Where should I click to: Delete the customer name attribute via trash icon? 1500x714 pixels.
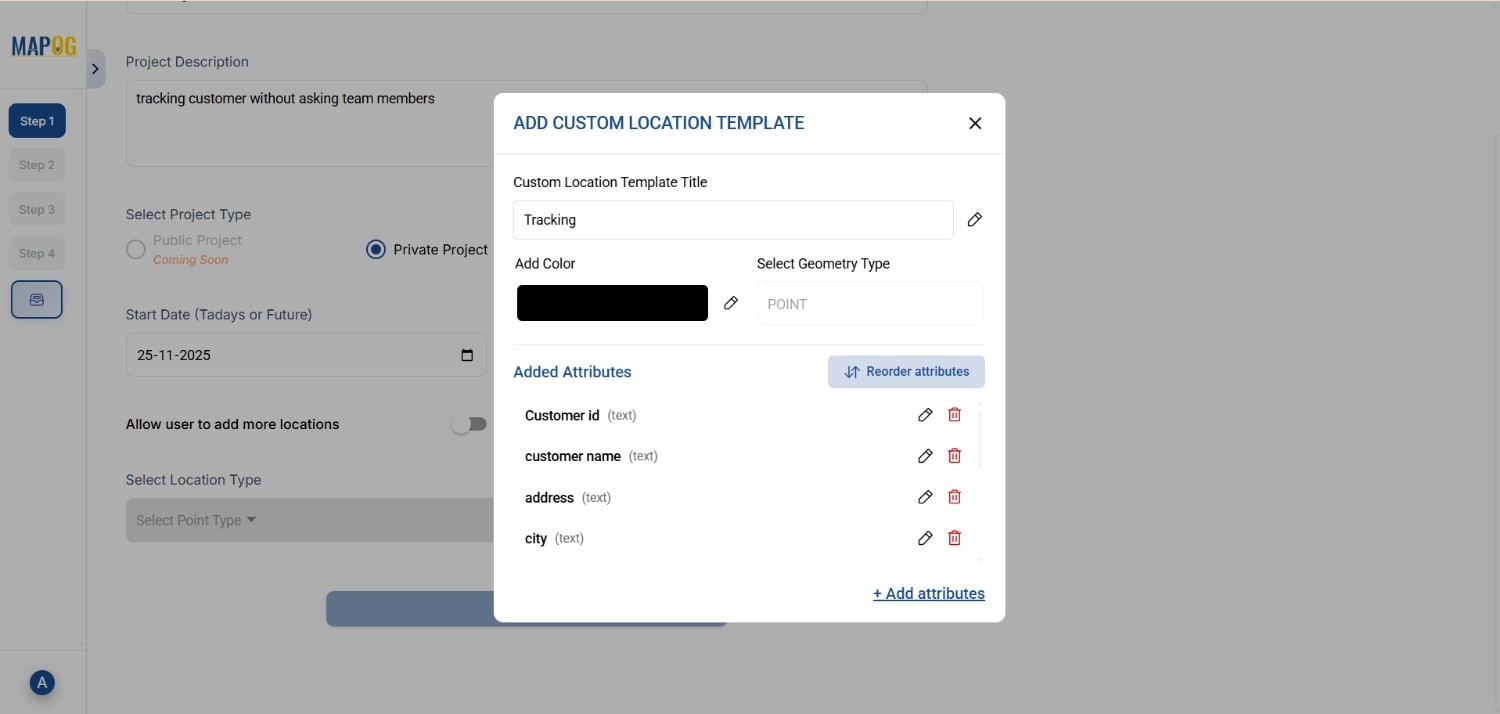tap(954, 455)
